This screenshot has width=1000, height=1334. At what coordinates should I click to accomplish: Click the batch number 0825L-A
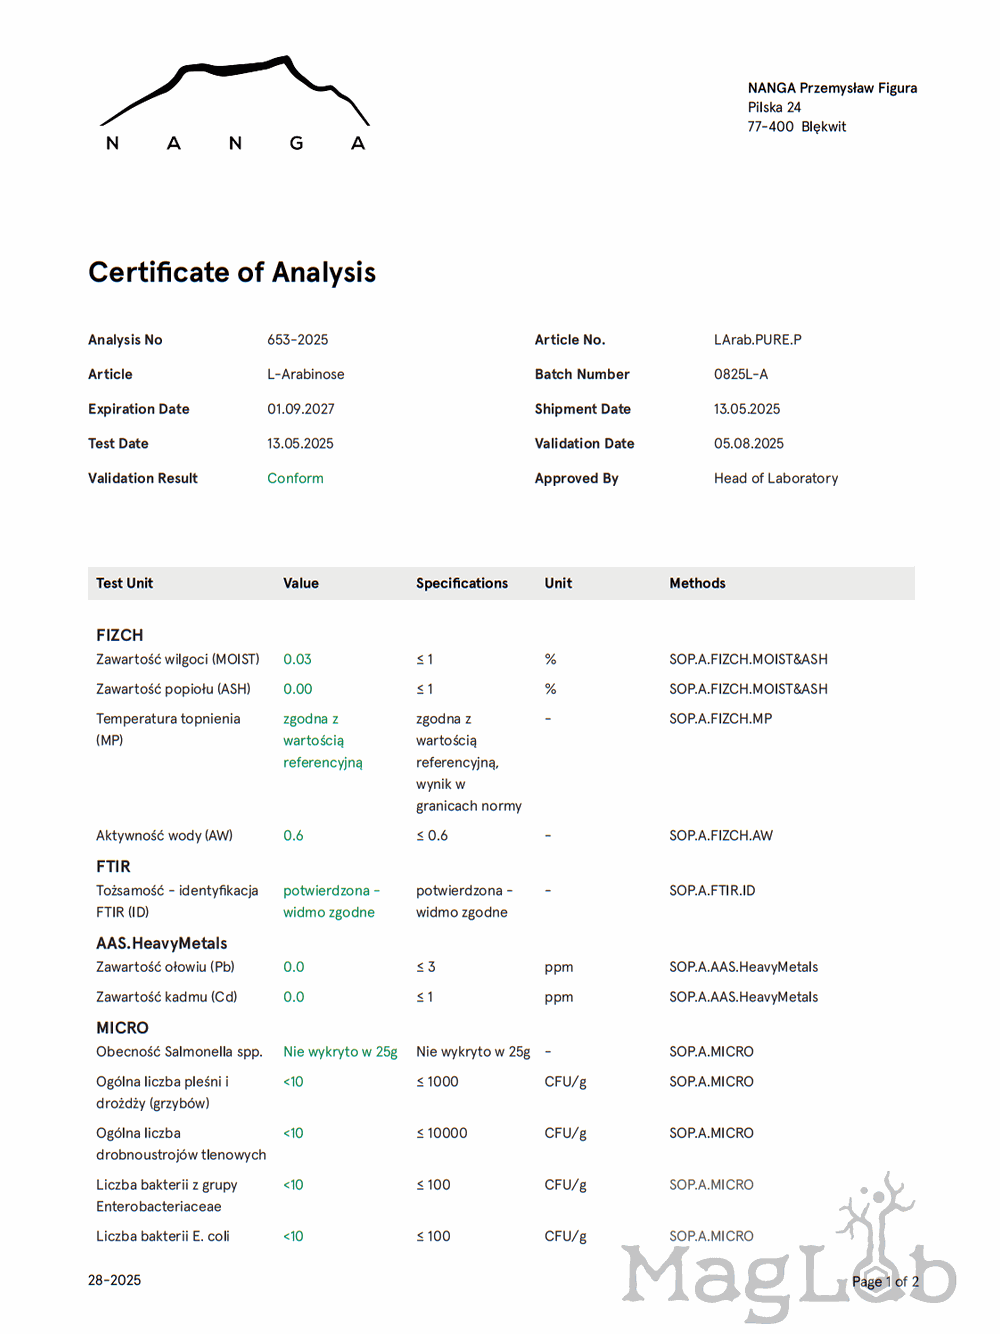(x=741, y=374)
